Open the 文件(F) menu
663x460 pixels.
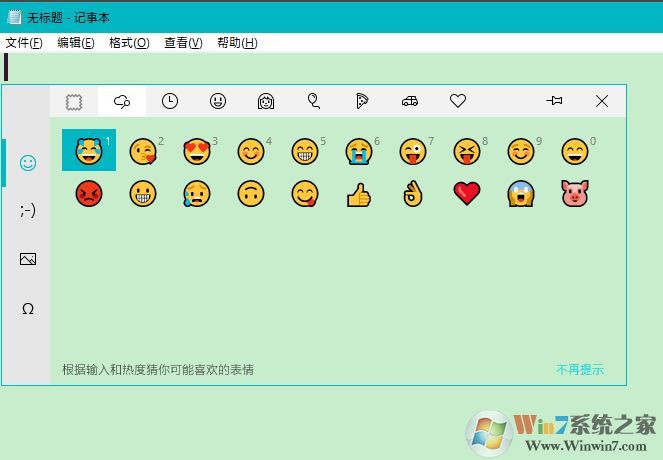pos(24,43)
